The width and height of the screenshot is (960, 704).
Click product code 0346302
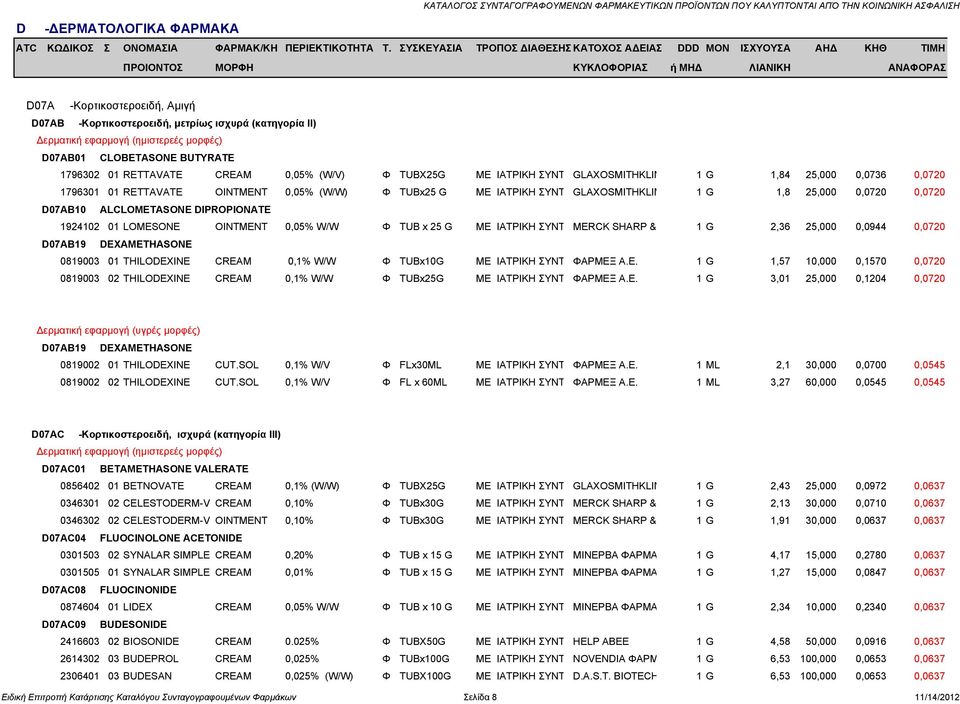click(80, 521)
